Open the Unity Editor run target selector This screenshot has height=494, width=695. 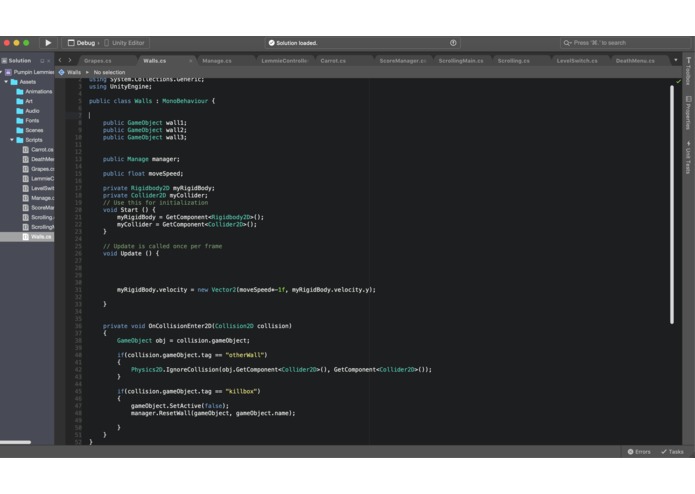pos(124,43)
